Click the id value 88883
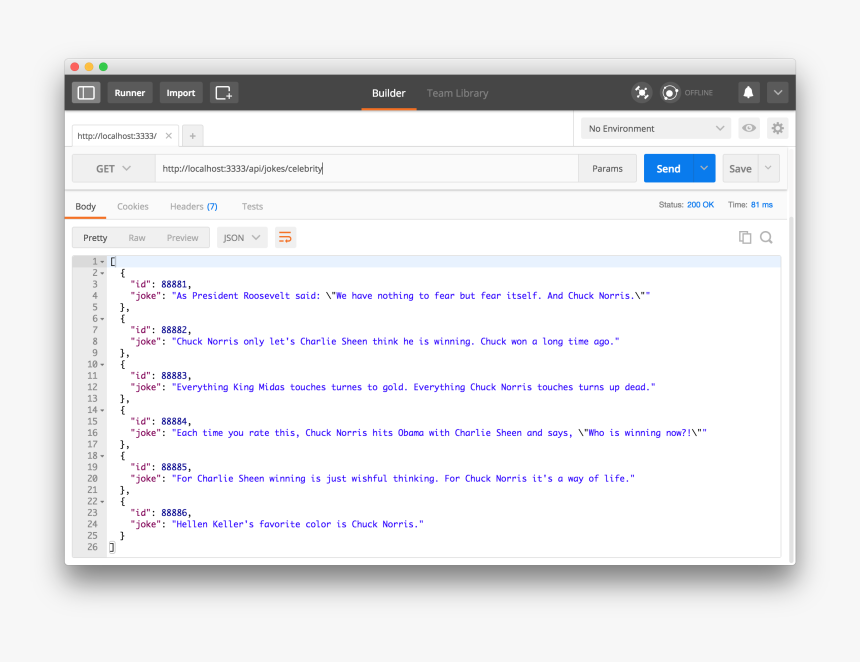Viewport: 860px width, 662px height. [x=174, y=376]
